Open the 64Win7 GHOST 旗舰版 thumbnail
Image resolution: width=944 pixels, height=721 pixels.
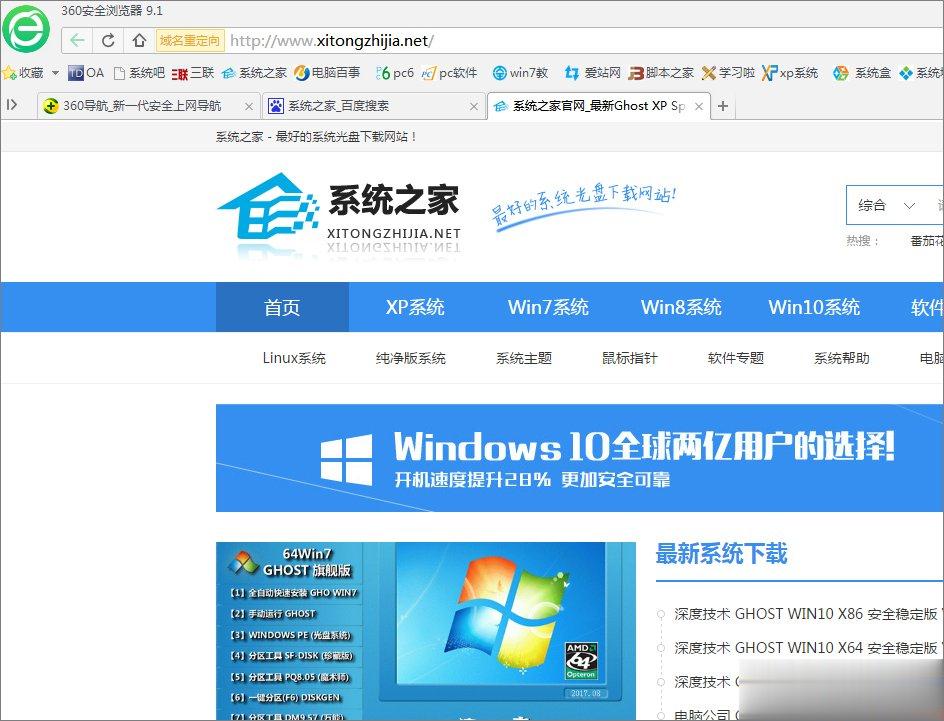point(426,631)
